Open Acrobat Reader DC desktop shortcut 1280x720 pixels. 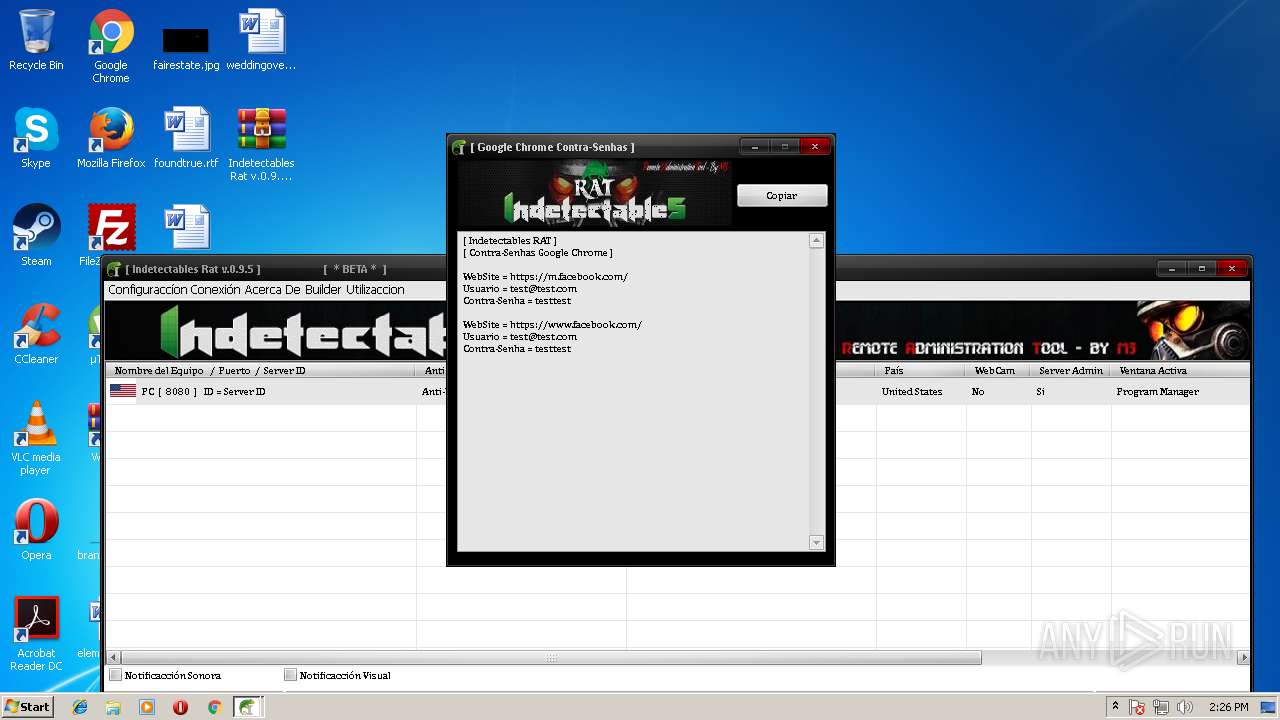point(36,634)
